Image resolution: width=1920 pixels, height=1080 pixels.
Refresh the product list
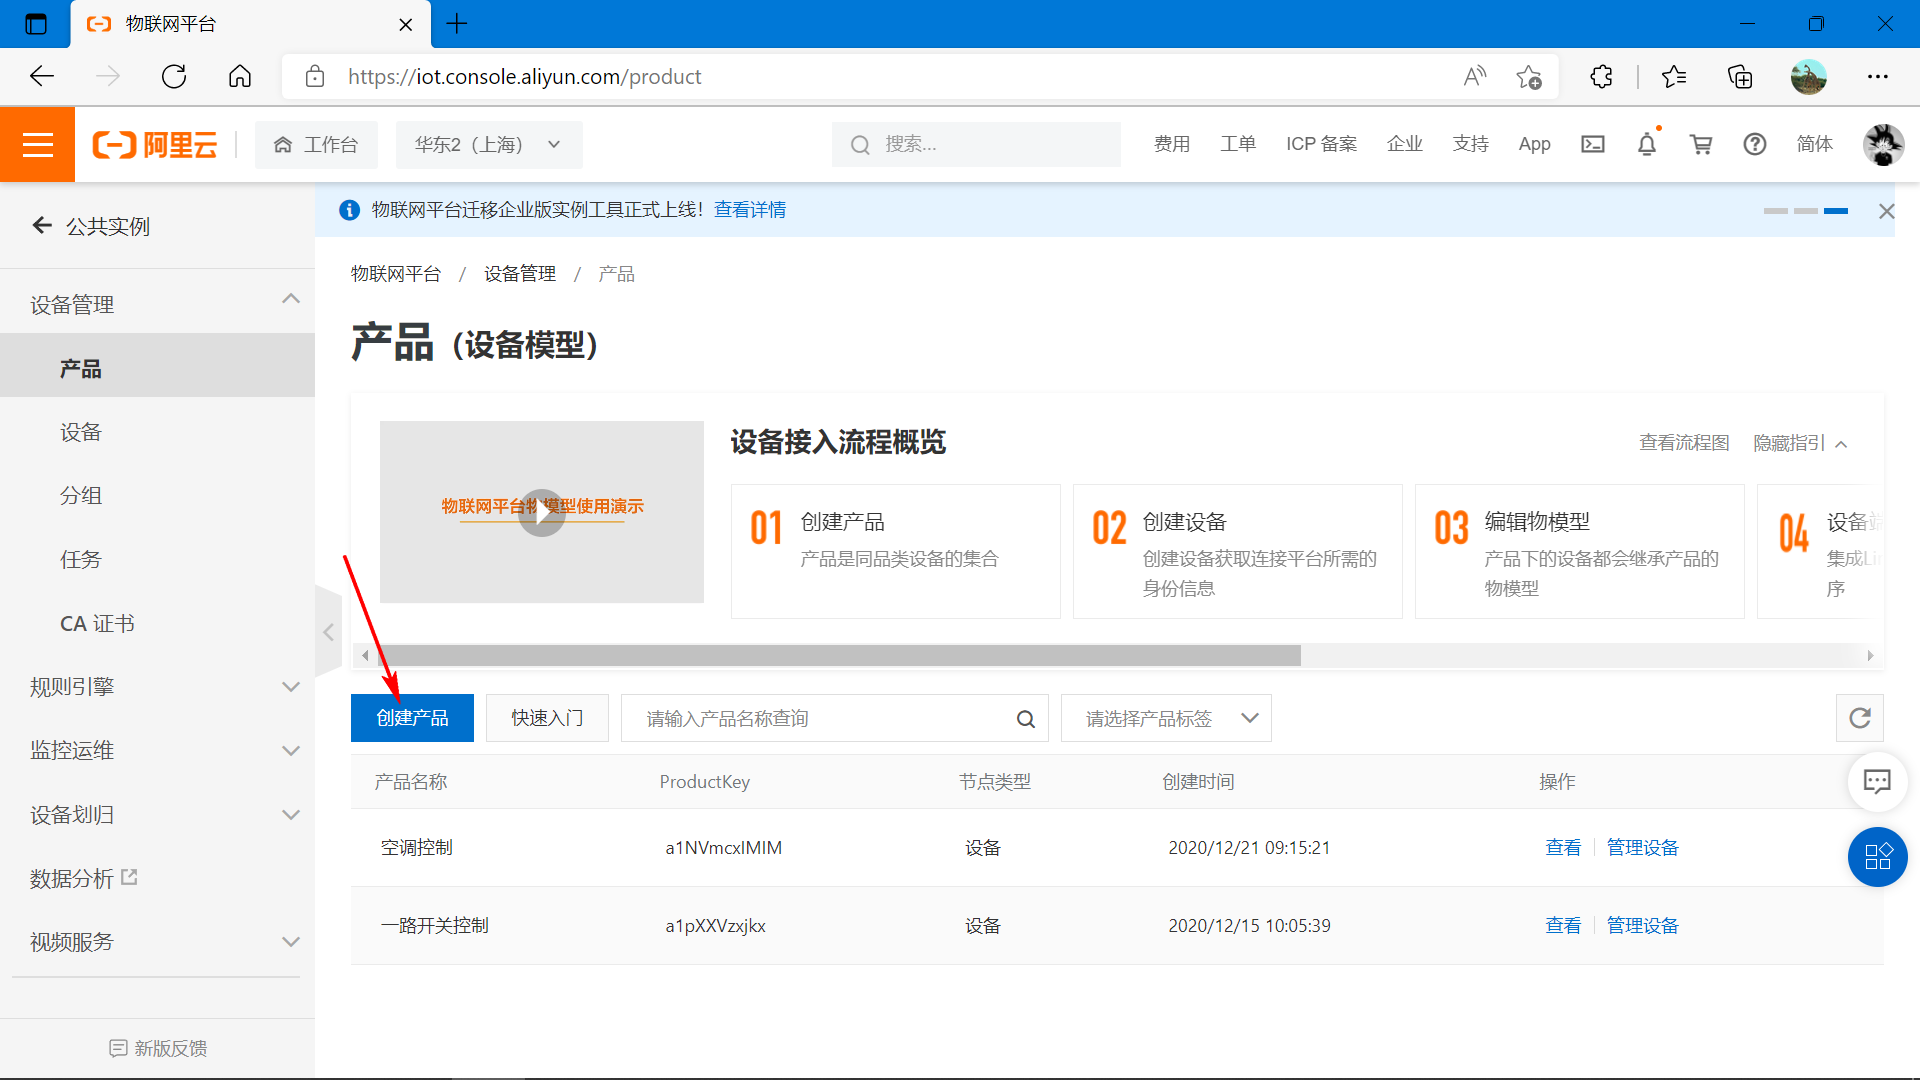pyautogui.click(x=1859, y=718)
